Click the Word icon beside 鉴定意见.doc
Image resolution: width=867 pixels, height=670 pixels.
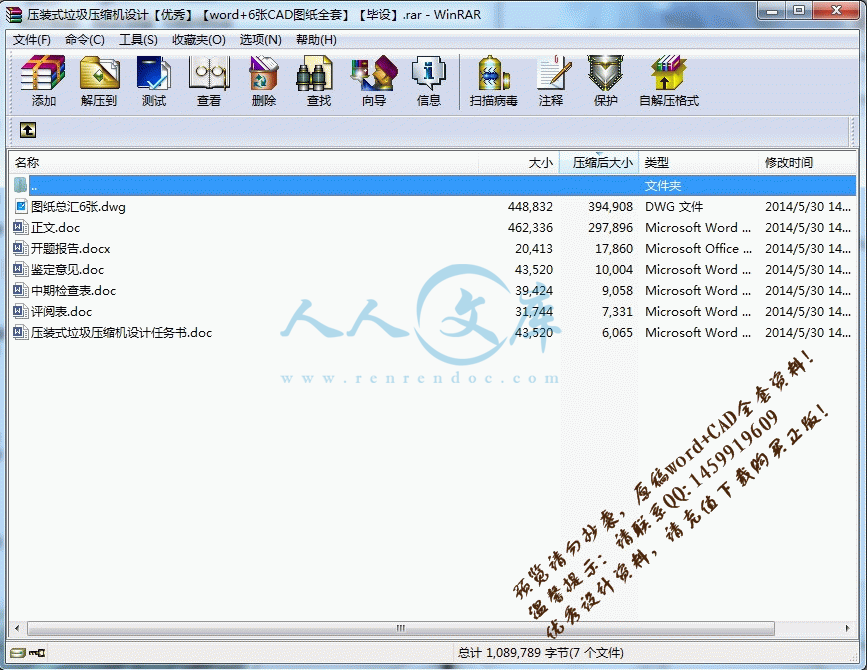pyautogui.click(x=21, y=270)
